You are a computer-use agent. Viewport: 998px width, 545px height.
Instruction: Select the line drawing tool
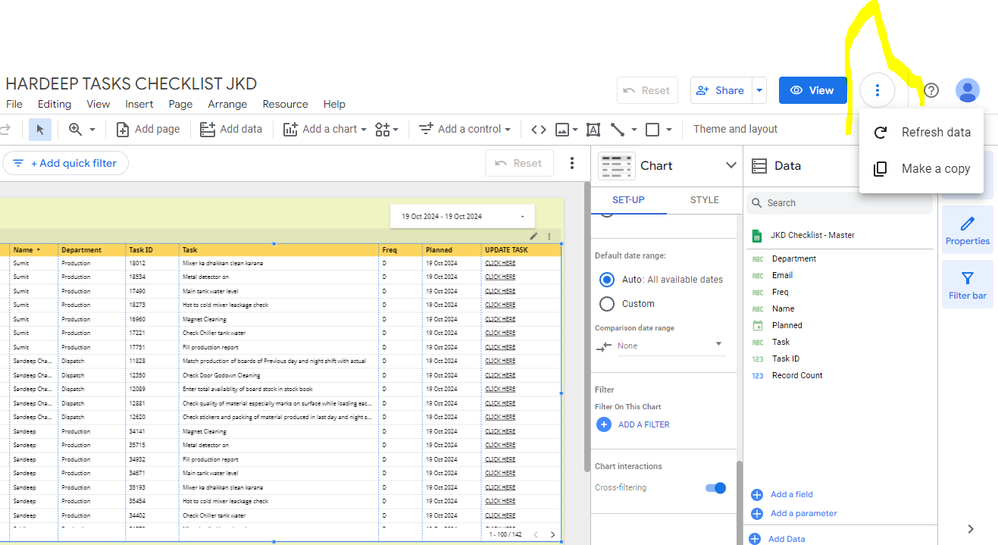[617, 130]
